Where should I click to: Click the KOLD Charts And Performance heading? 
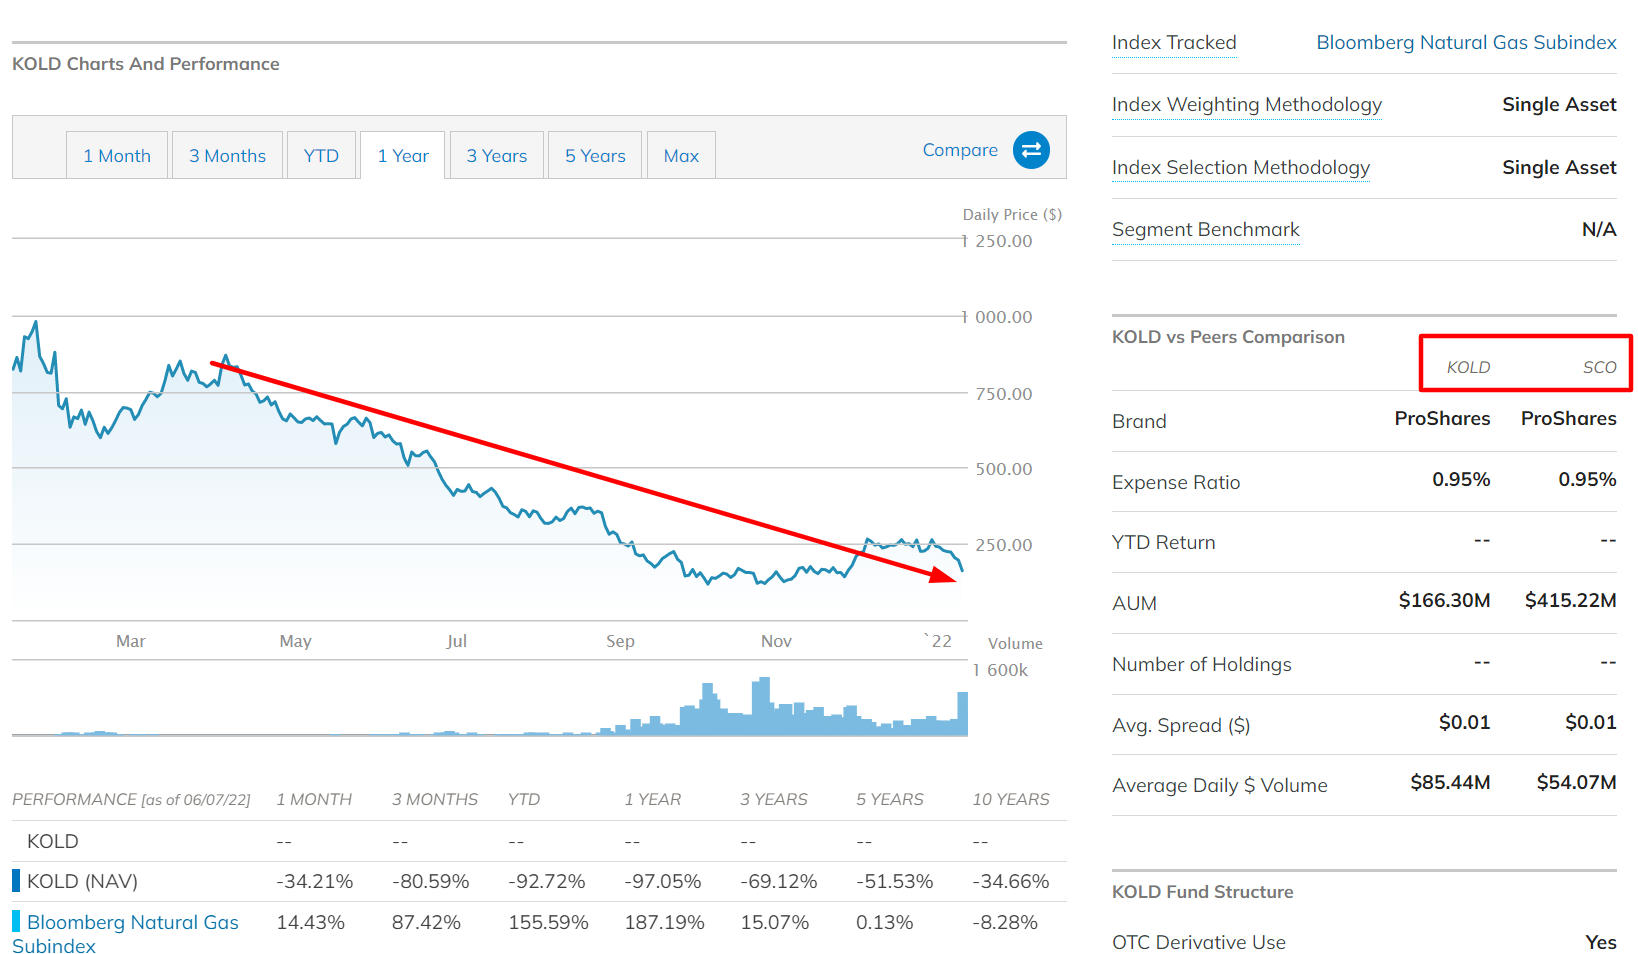point(146,63)
